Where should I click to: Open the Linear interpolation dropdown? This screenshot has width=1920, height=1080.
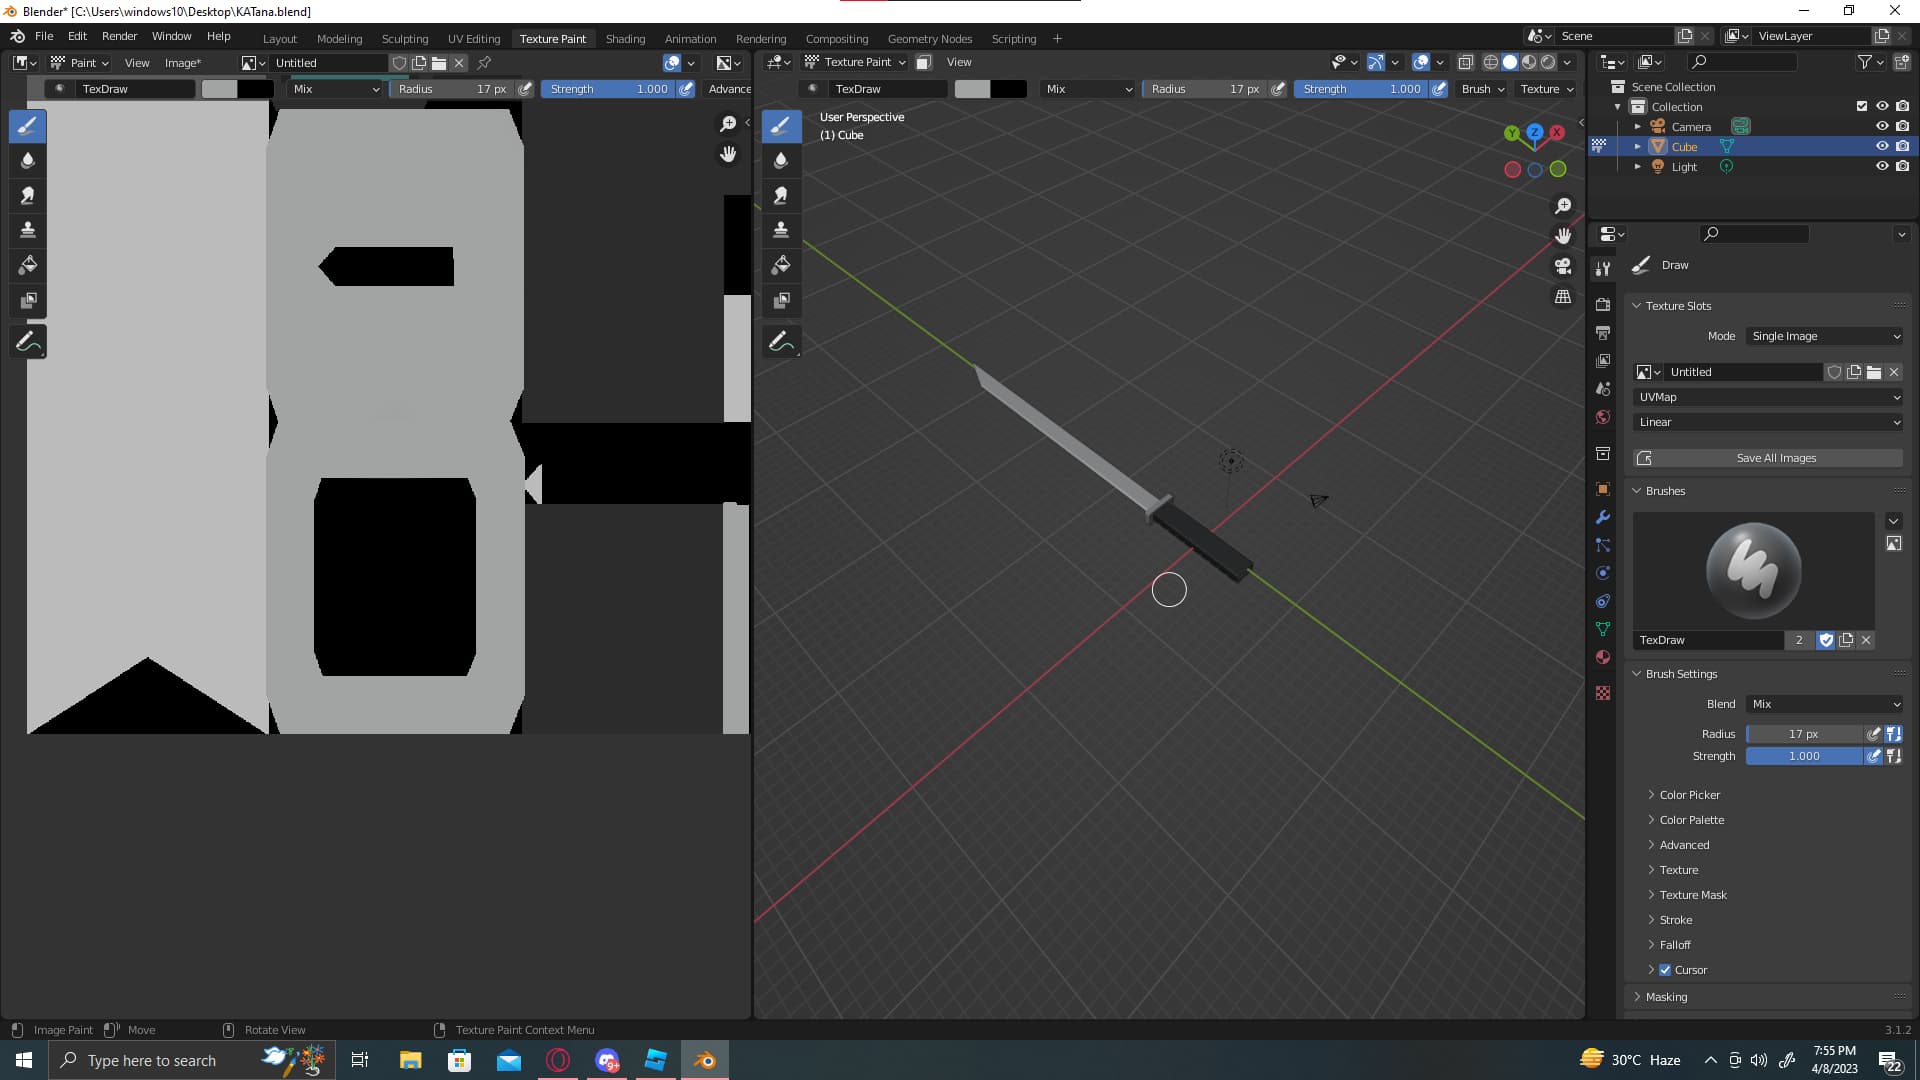pyautogui.click(x=1768, y=422)
